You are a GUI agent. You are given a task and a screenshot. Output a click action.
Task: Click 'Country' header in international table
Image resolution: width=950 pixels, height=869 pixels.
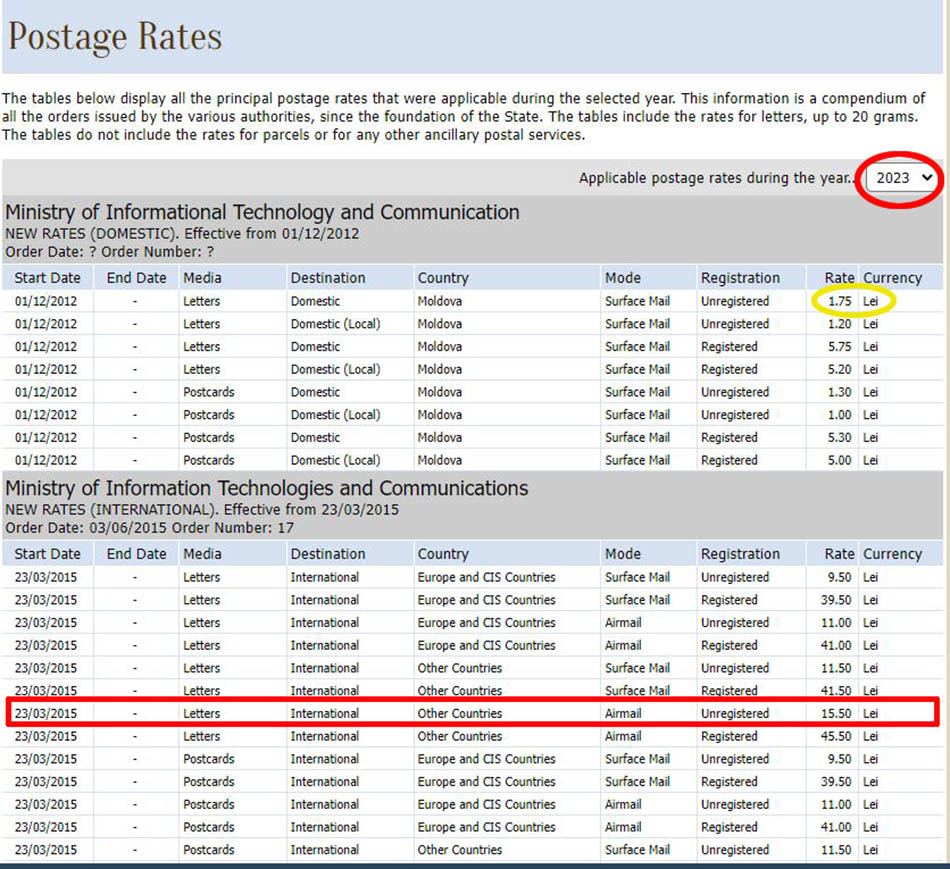coord(443,554)
